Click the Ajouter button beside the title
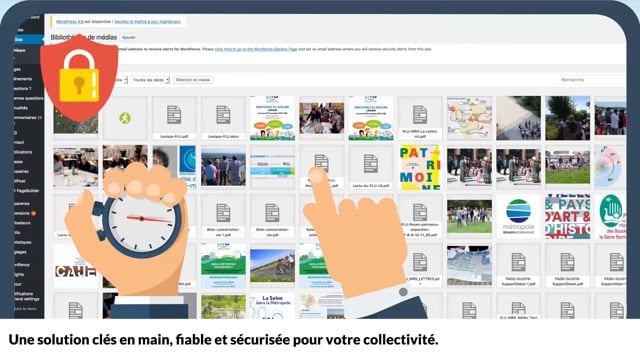 (129, 38)
